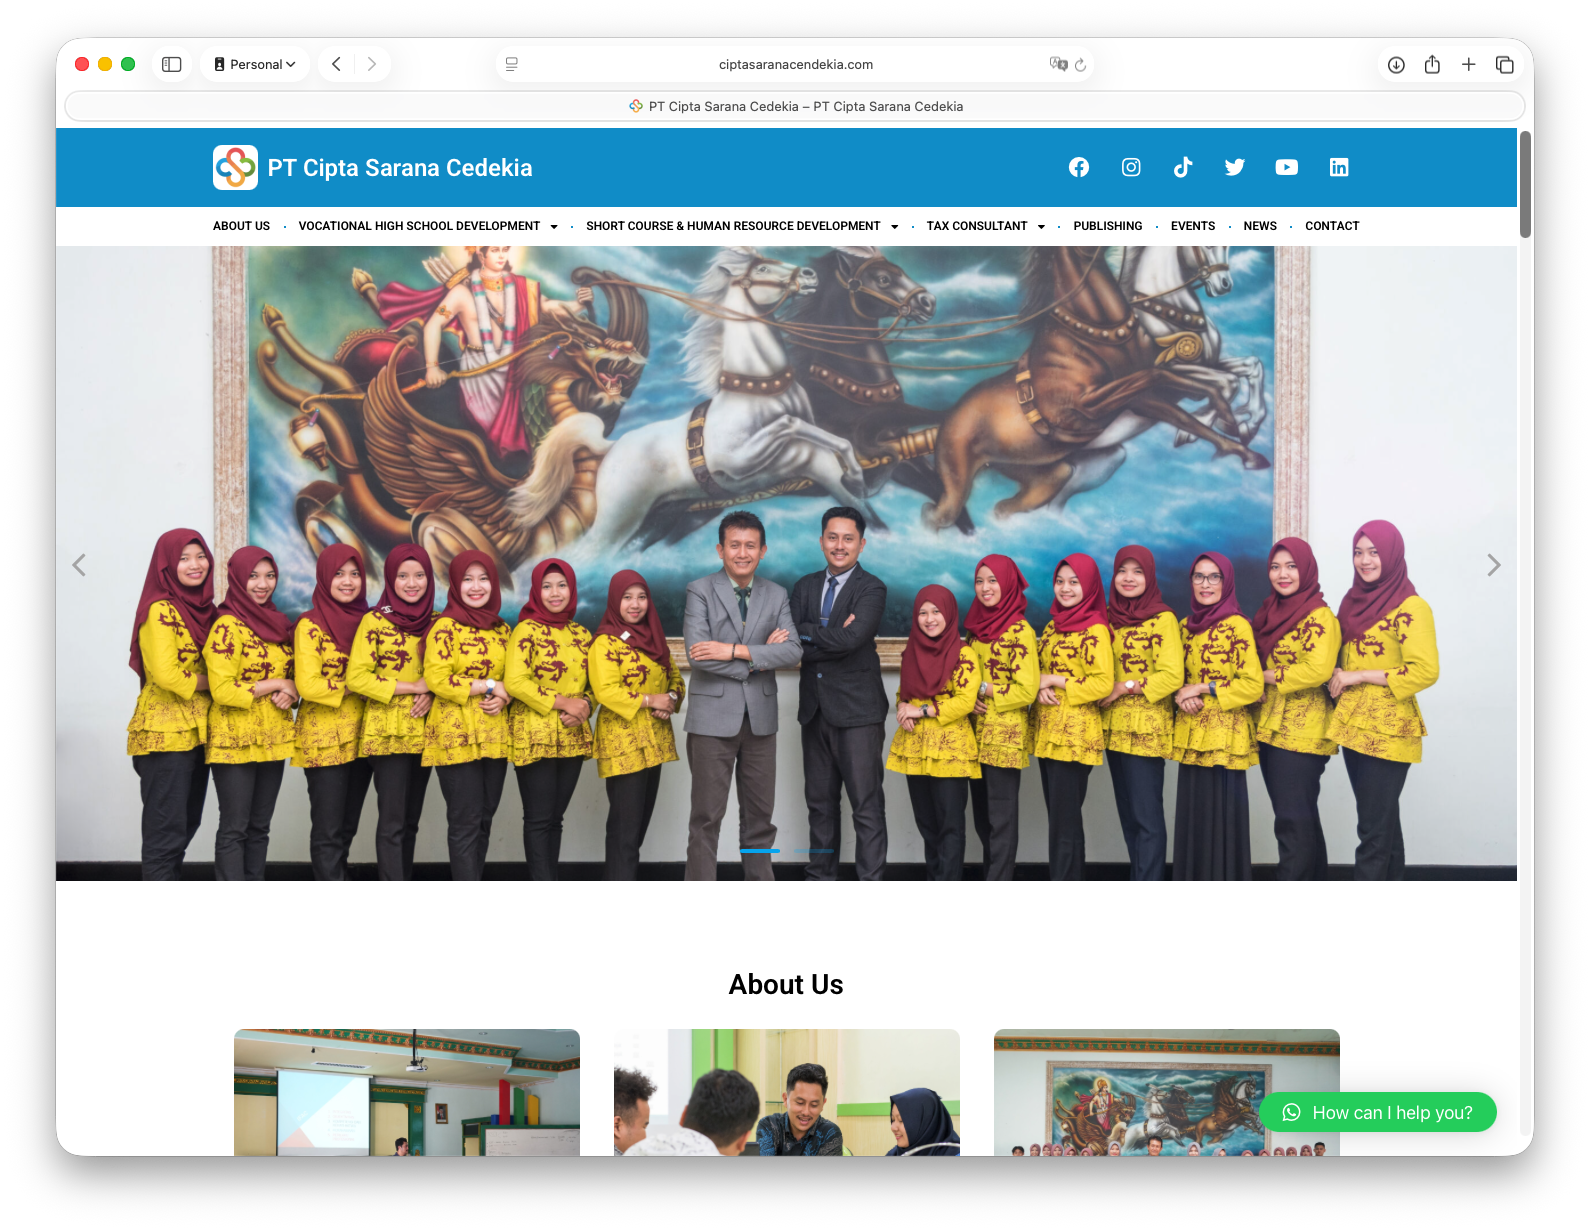Open the LinkedIn social link

(1338, 167)
